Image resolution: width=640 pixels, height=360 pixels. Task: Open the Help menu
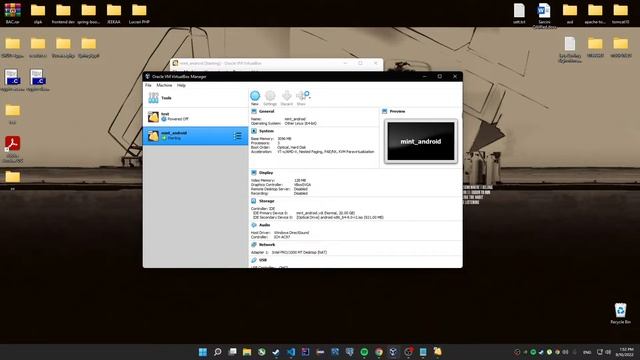[181, 85]
